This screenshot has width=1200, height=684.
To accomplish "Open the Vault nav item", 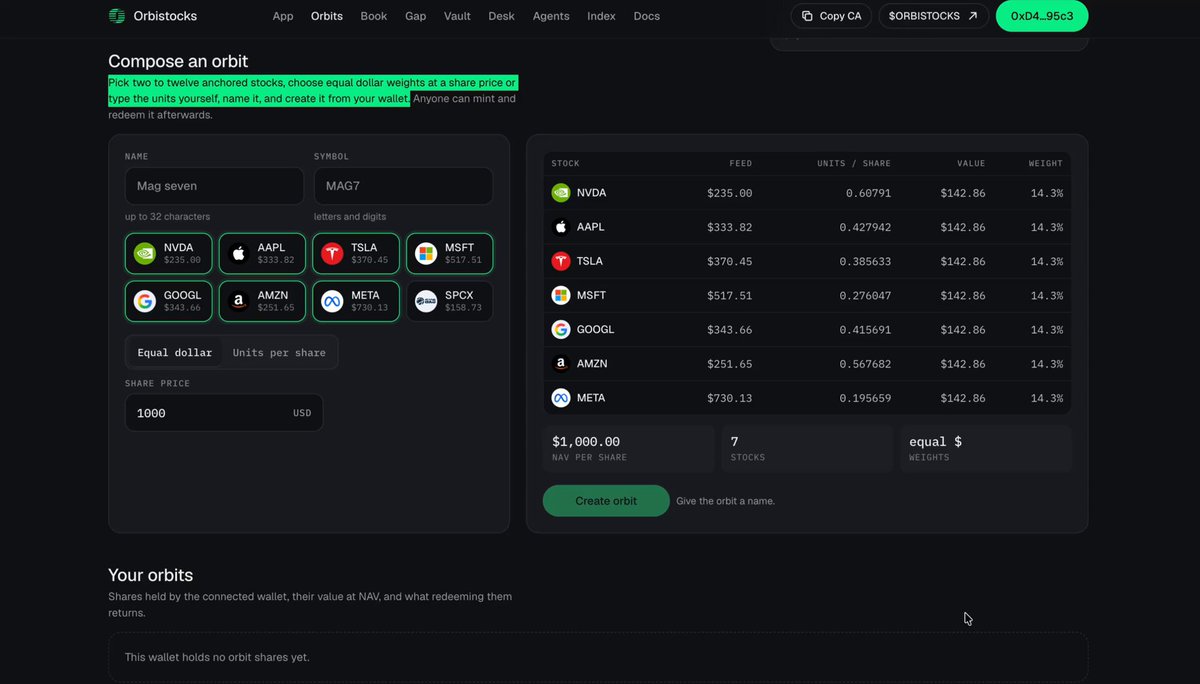I will coord(458,16).
